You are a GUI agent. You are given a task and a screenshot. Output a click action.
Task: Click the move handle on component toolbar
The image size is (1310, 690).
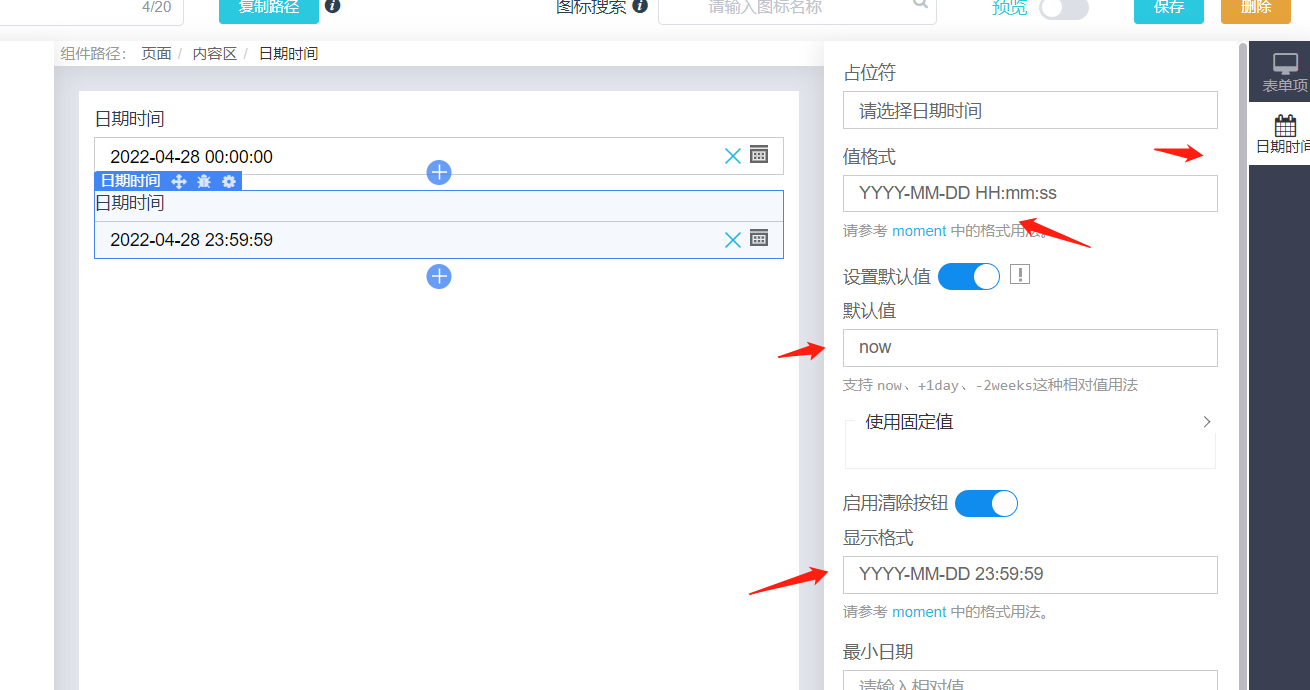pyautogui.click(x=179, y=181)
